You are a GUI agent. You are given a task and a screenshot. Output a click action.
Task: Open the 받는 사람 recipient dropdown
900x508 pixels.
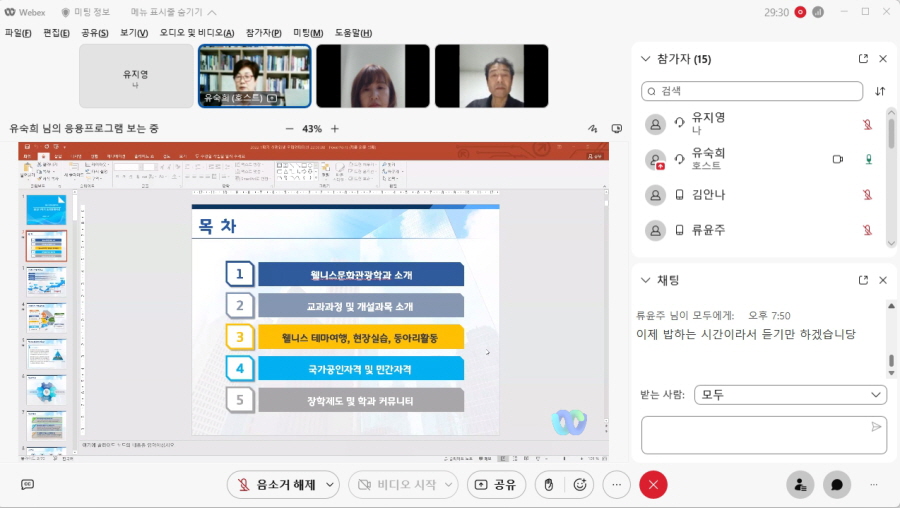(790, 394)
